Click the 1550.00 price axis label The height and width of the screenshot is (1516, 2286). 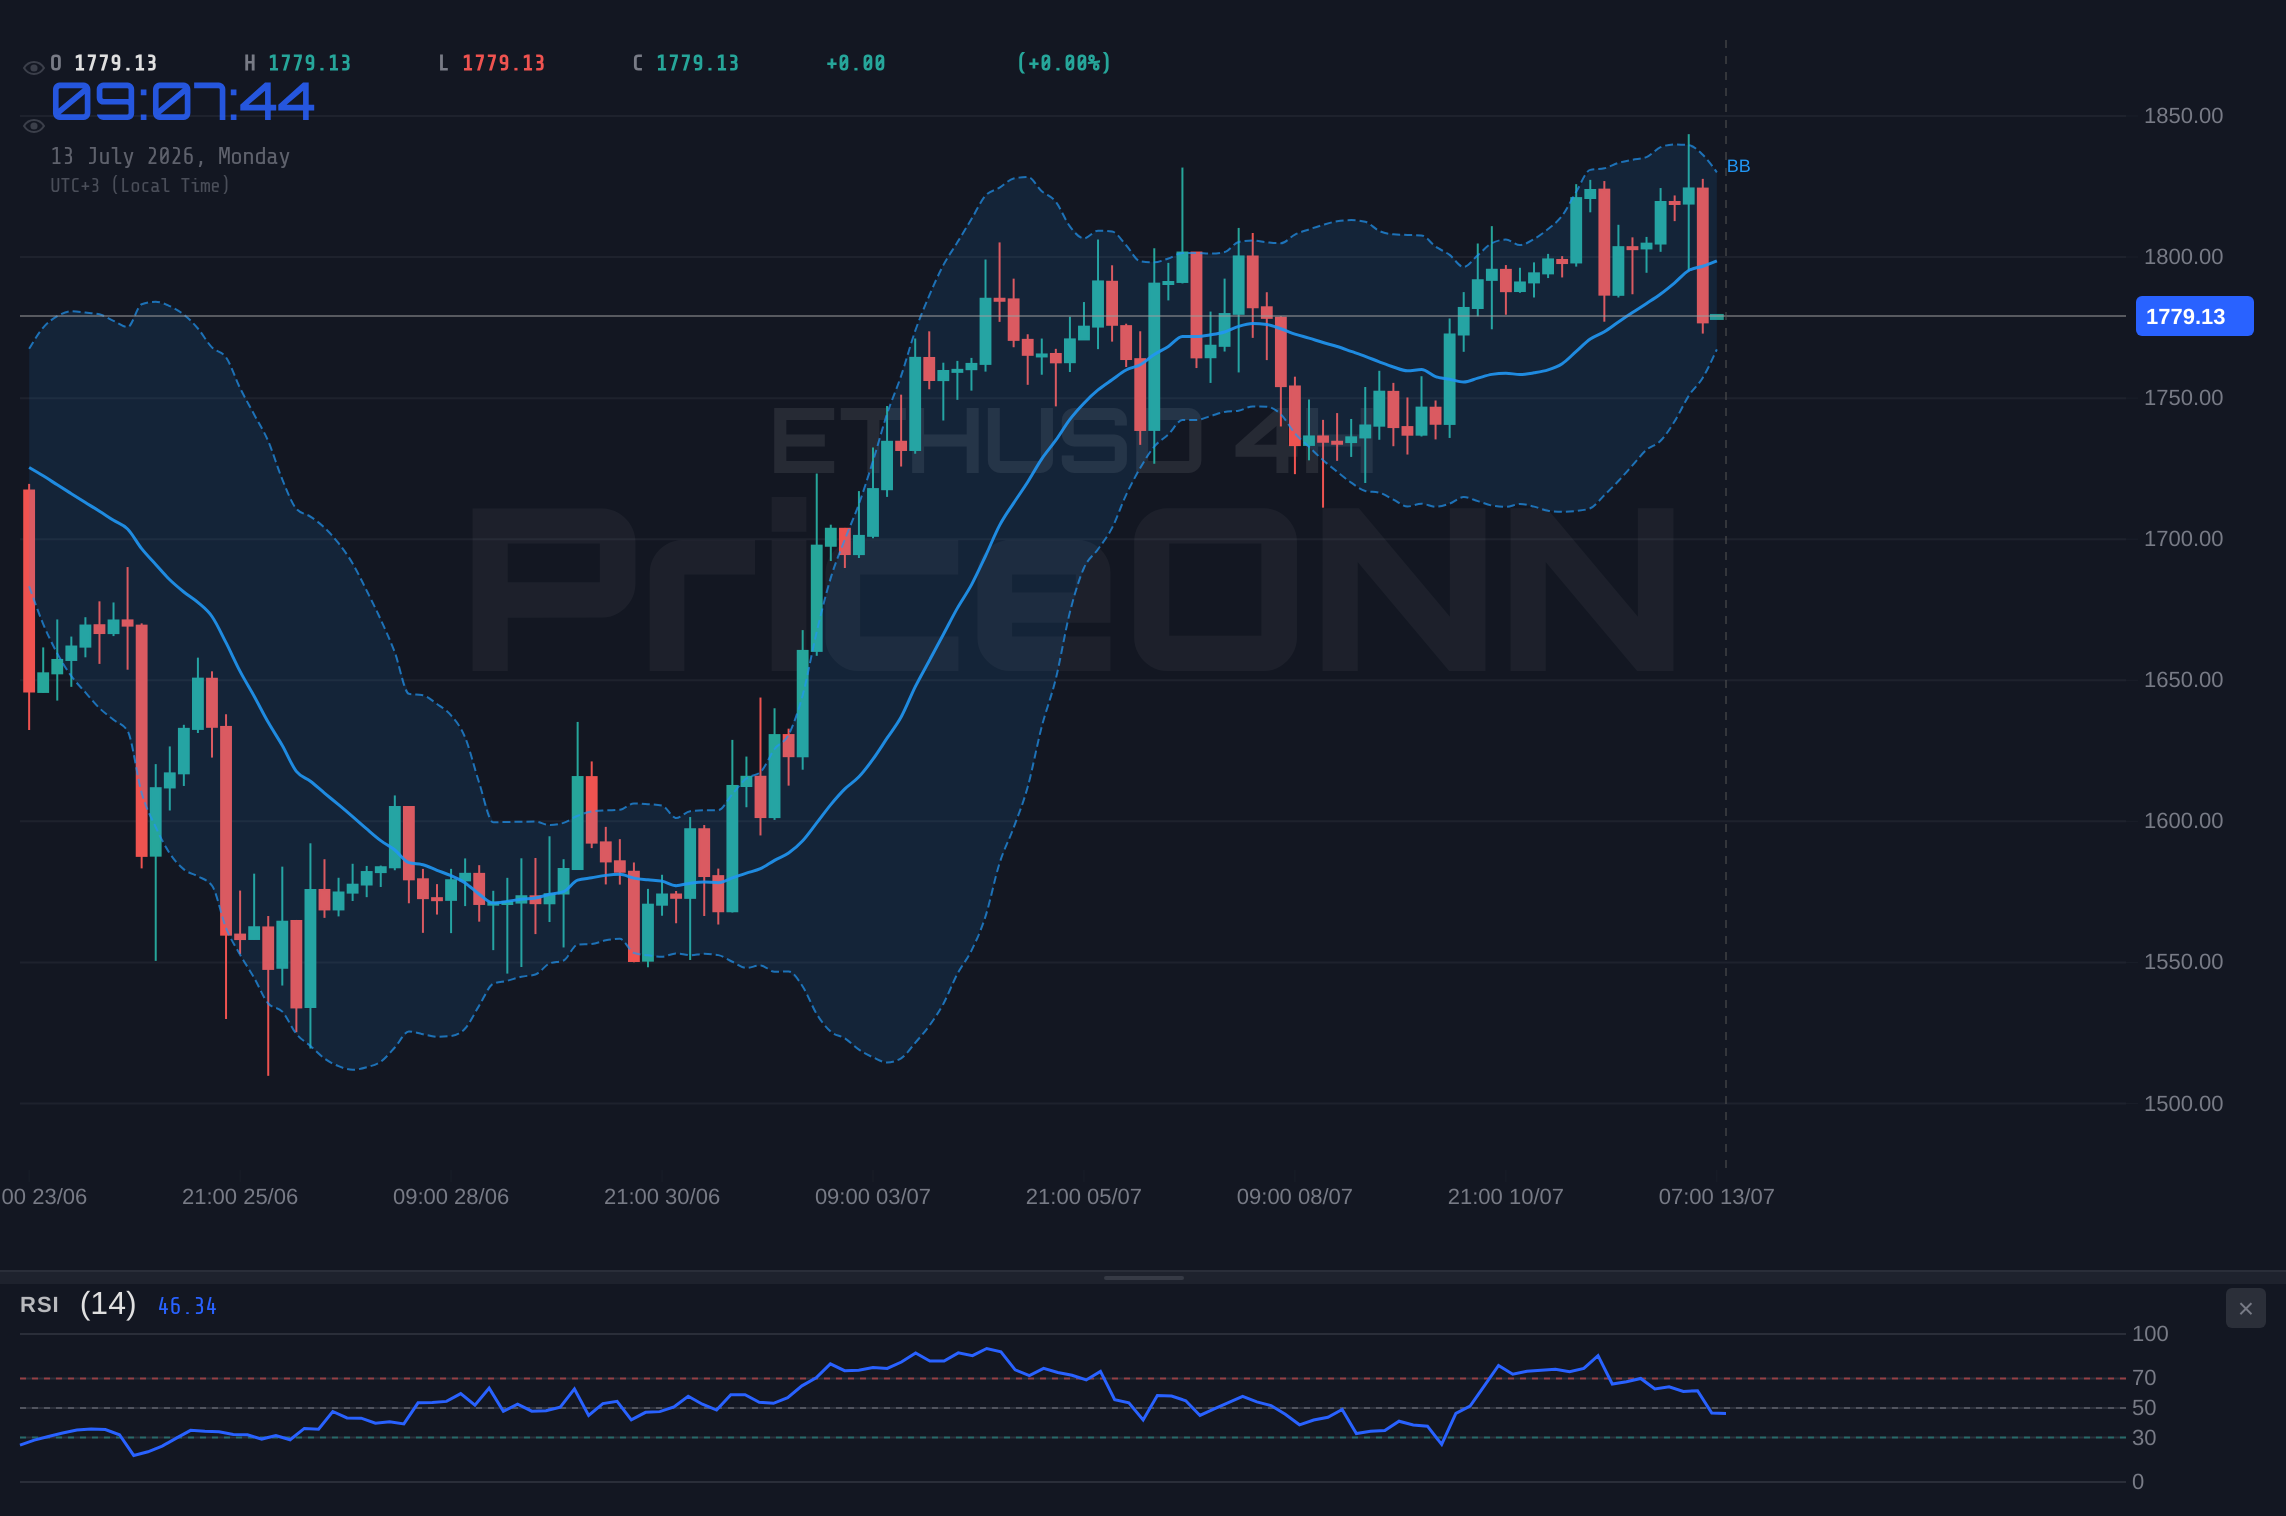2183,962
